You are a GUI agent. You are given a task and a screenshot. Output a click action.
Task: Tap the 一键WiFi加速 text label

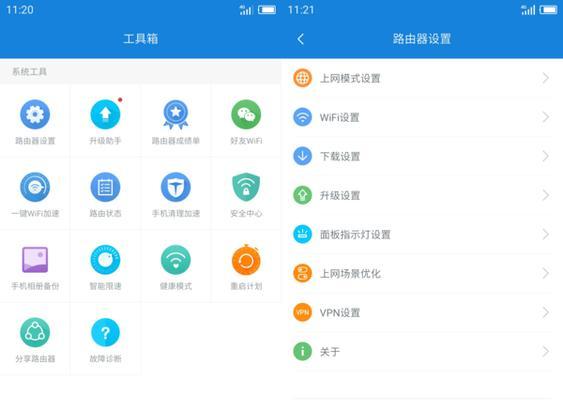point(35,214)
